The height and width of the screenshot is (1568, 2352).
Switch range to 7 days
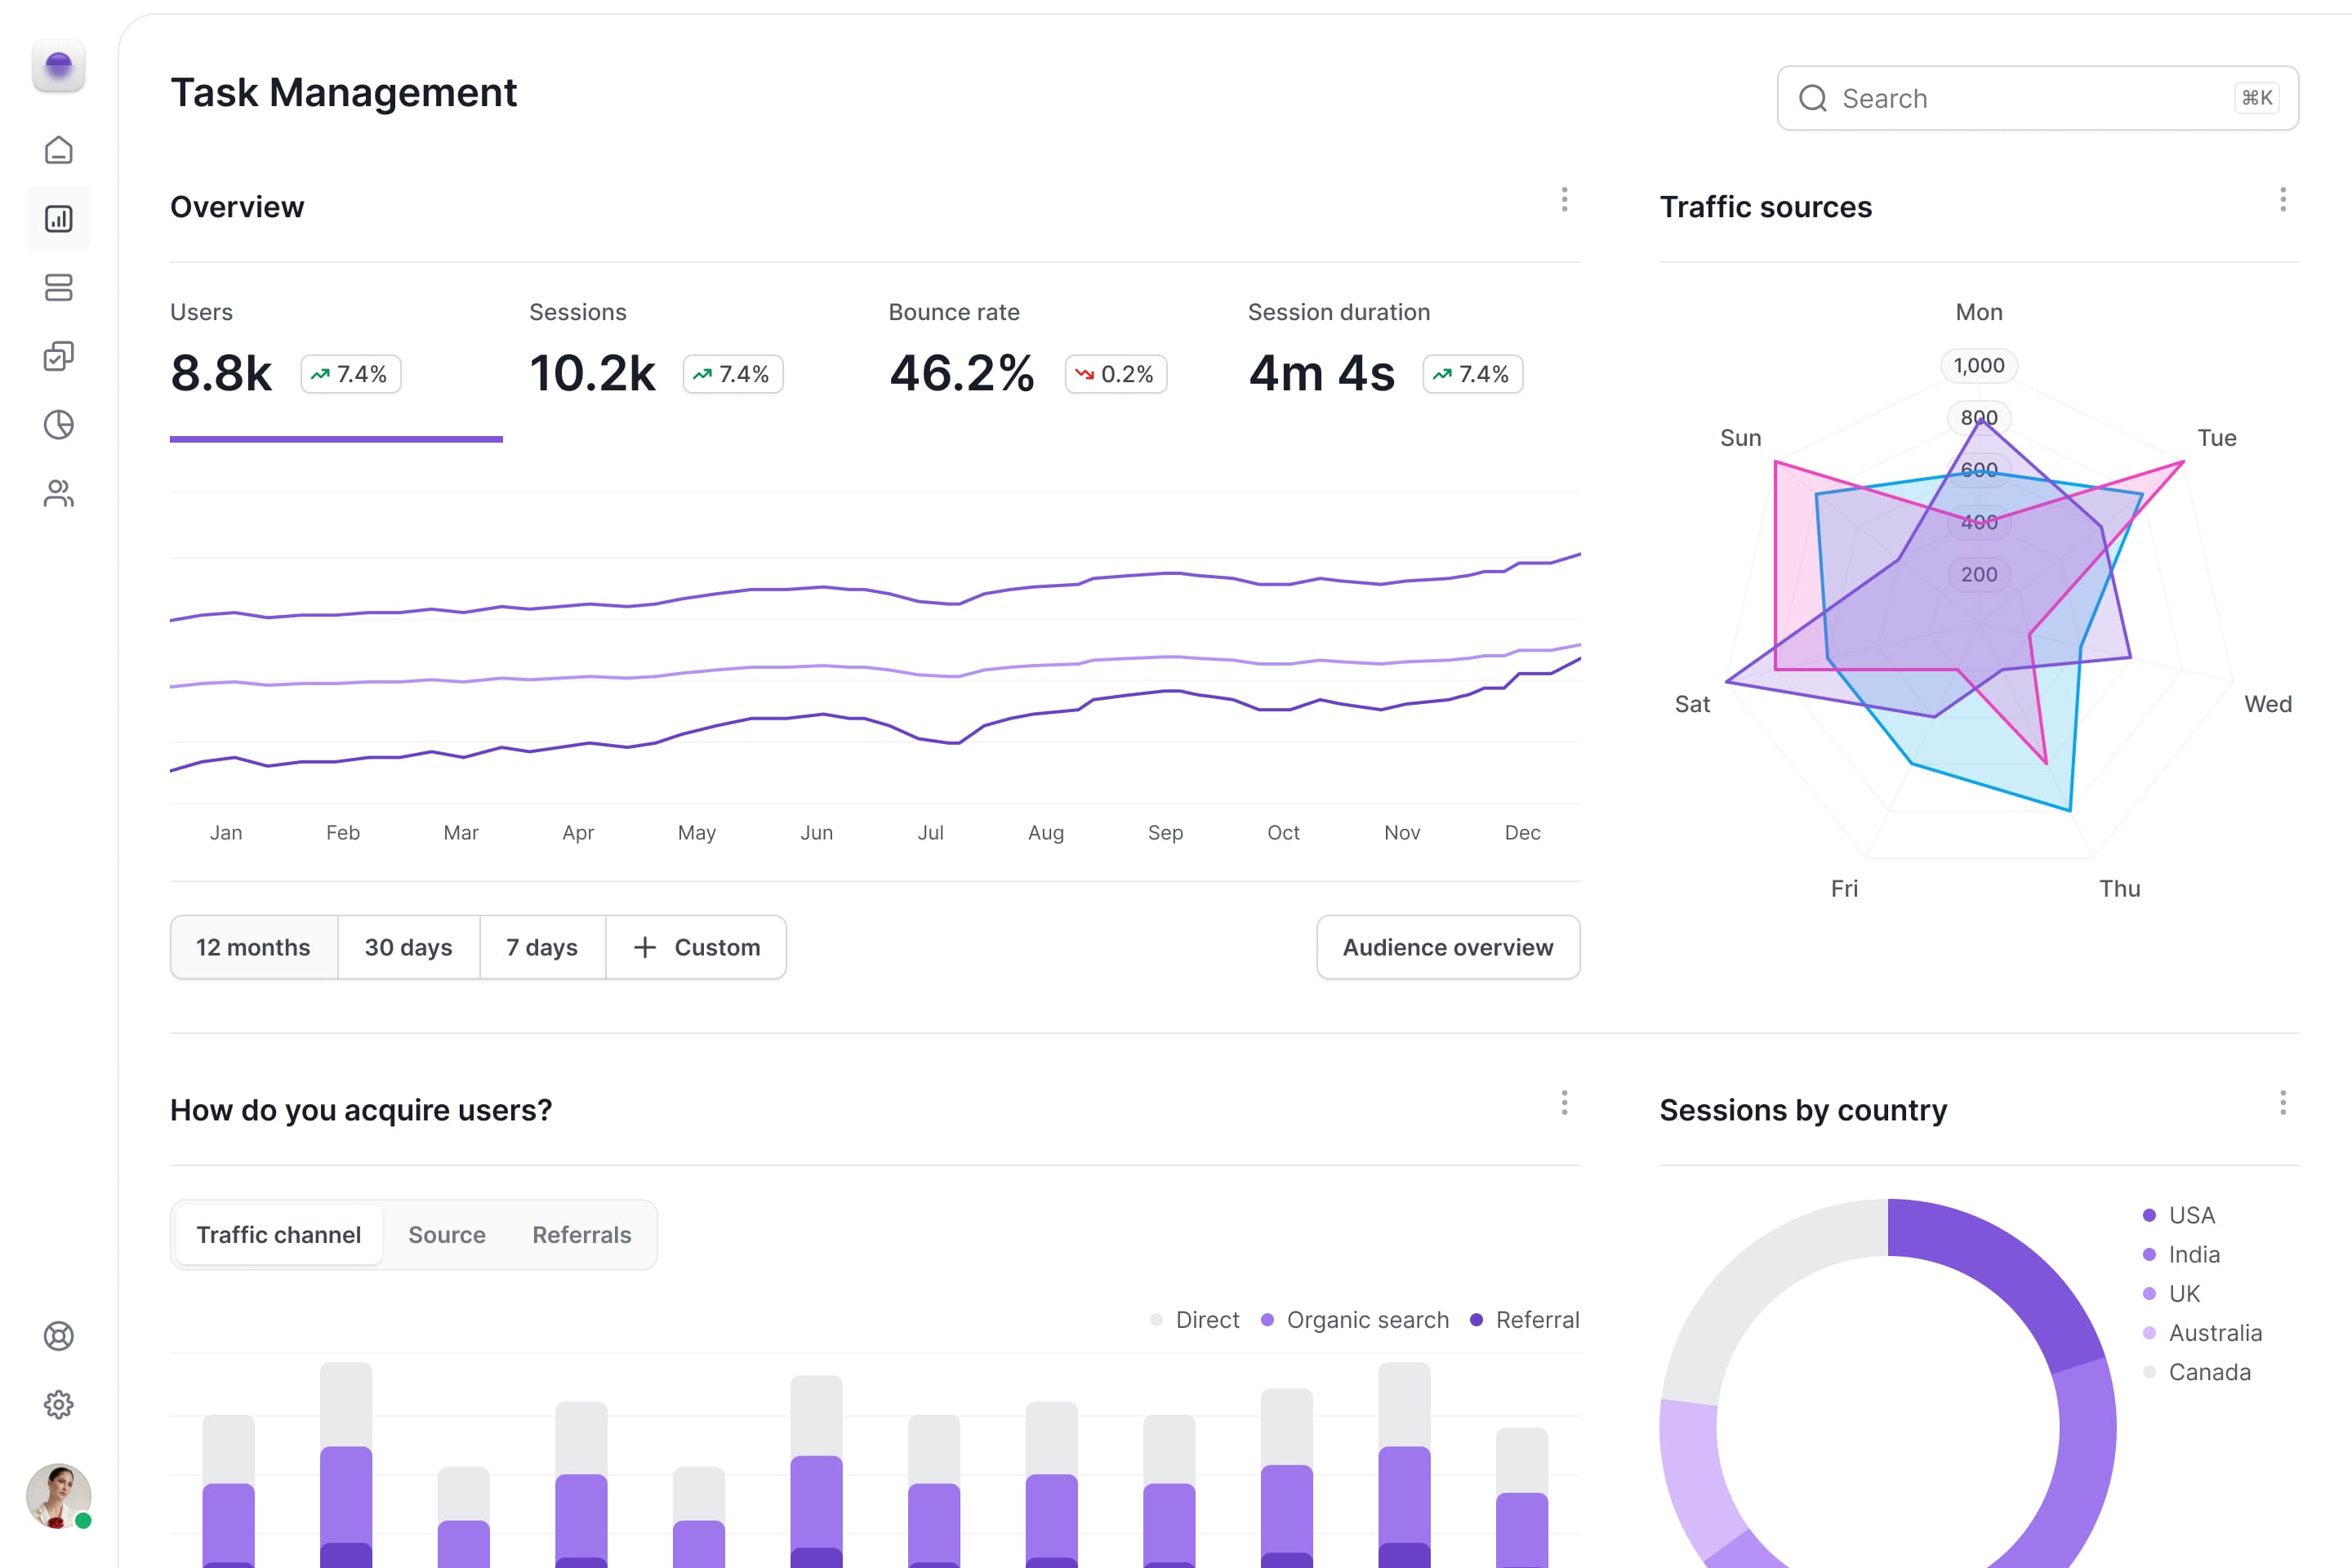[x=542, y=947]
